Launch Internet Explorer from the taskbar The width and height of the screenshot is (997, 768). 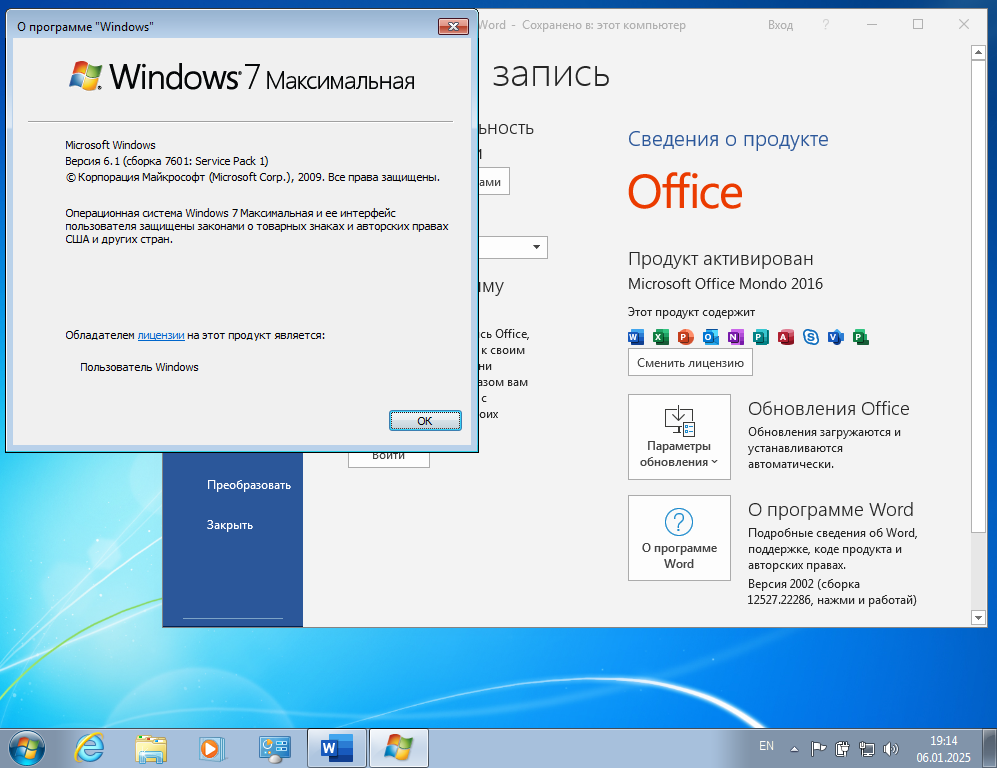click(x=89, y=748)
